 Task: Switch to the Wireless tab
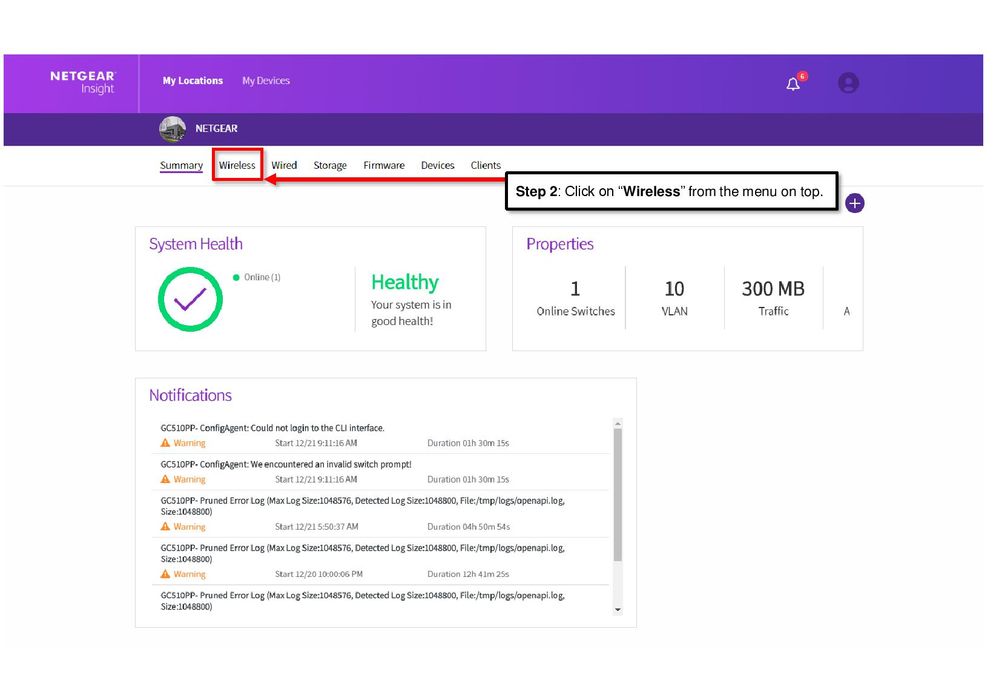(237, 165)
